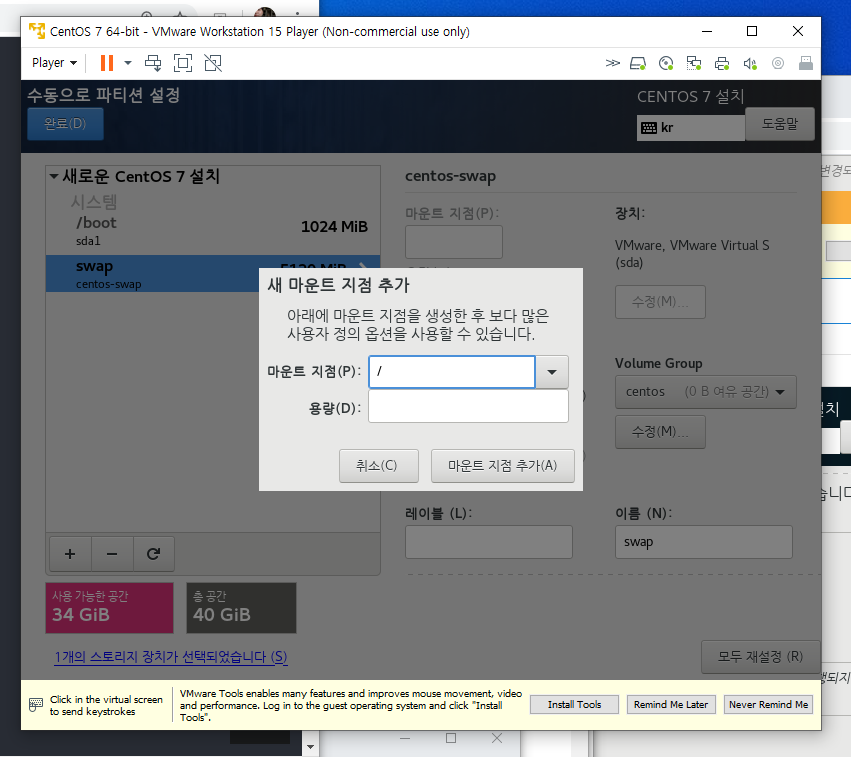Open the 1개의 스토리지 장치가 선택되었습니다 link
The width and height of the screenshot is (851, 757).
click(x=170, y=657)
